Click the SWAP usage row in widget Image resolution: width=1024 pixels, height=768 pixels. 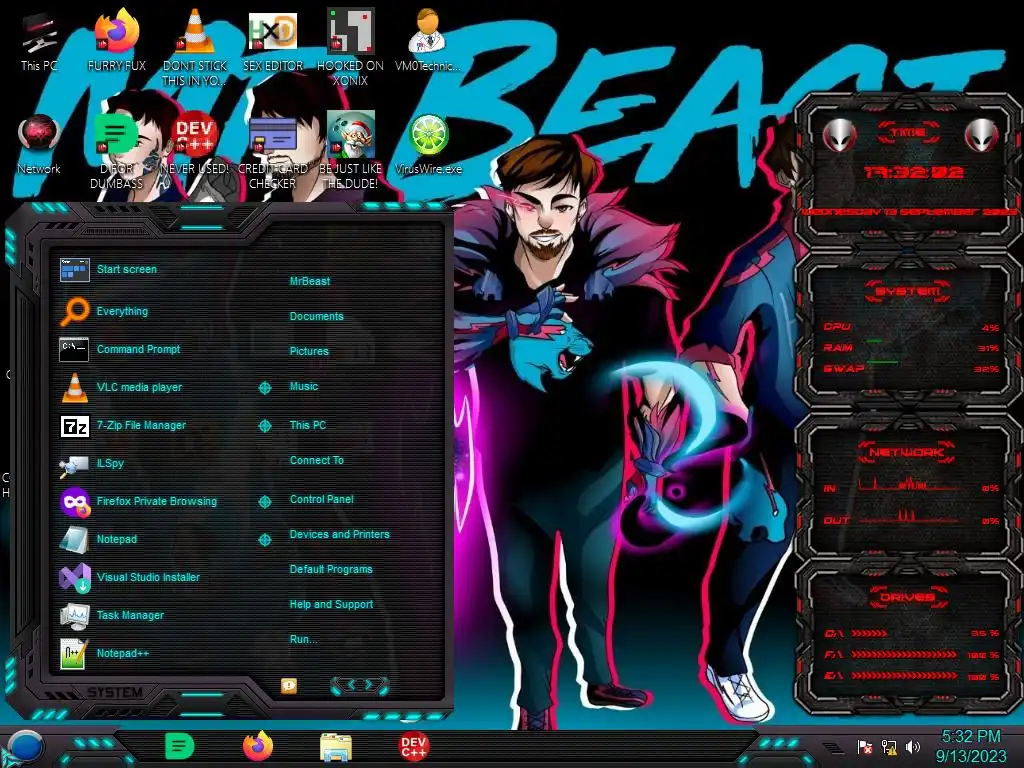click(910, 368)
